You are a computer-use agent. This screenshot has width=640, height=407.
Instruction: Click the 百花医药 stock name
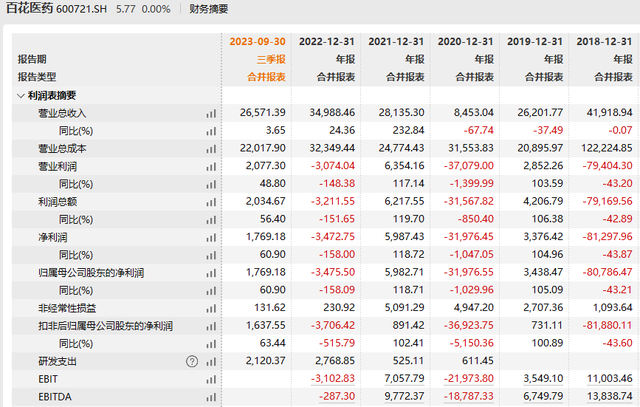pyautogui.click(x=29, y=9)
